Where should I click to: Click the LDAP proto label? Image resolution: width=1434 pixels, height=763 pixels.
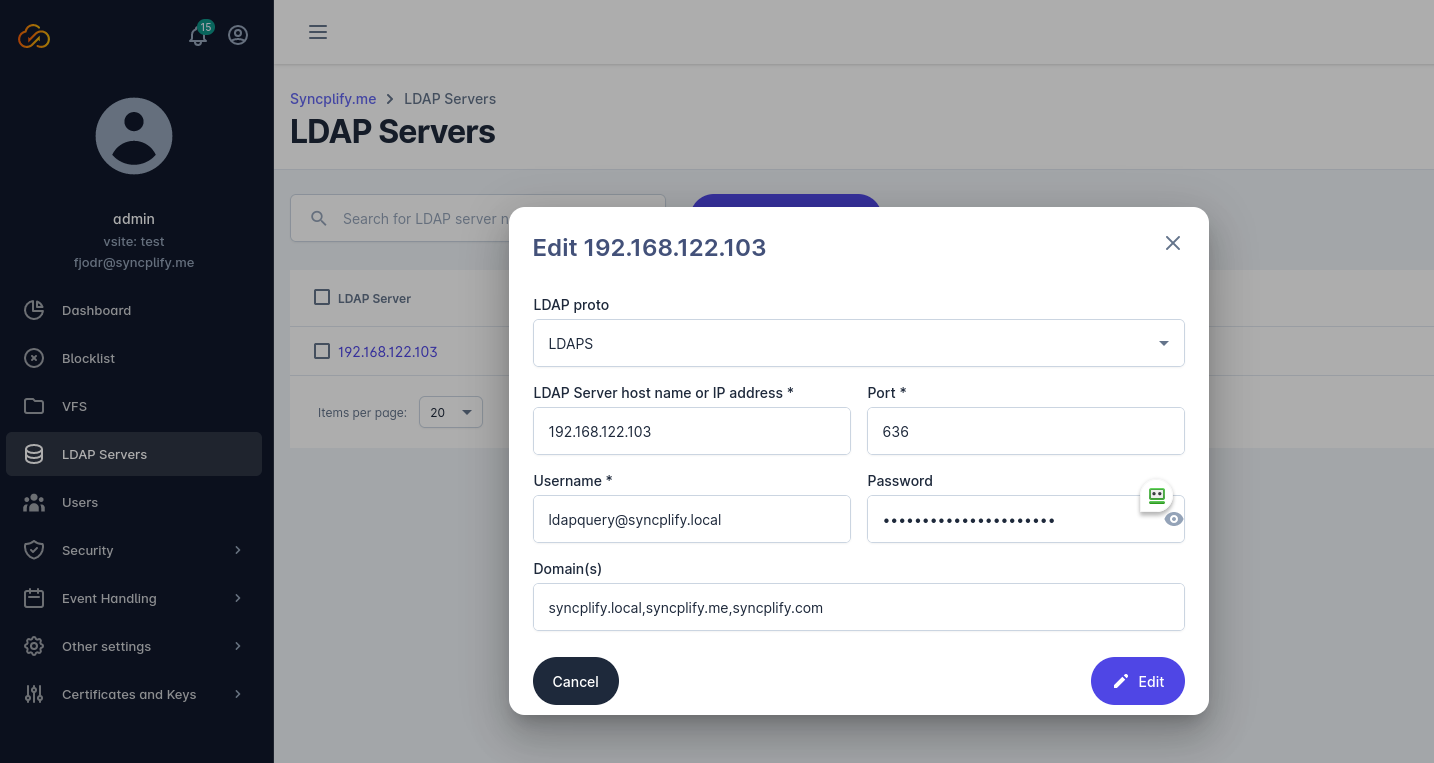(x=571, y=305)
